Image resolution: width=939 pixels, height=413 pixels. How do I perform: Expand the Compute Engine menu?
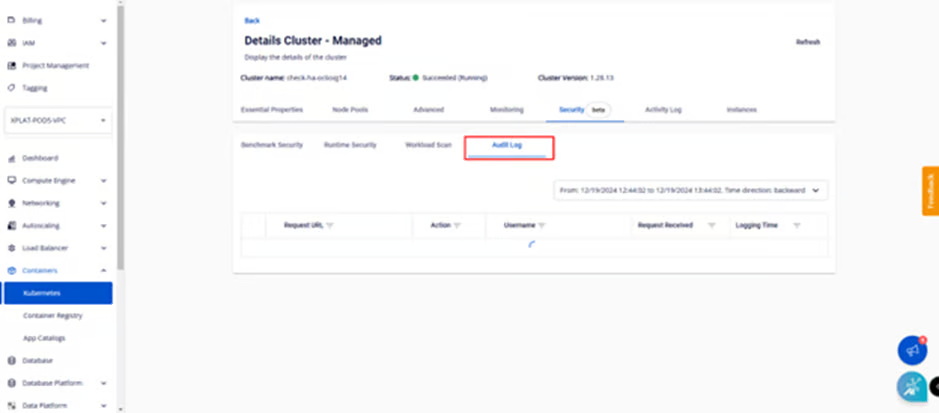tap(104, 181)
